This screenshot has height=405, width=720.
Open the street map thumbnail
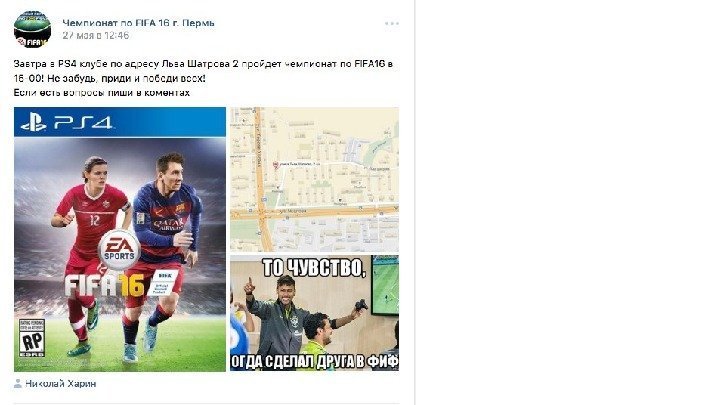pyautogui.click(x=315, y=180)
